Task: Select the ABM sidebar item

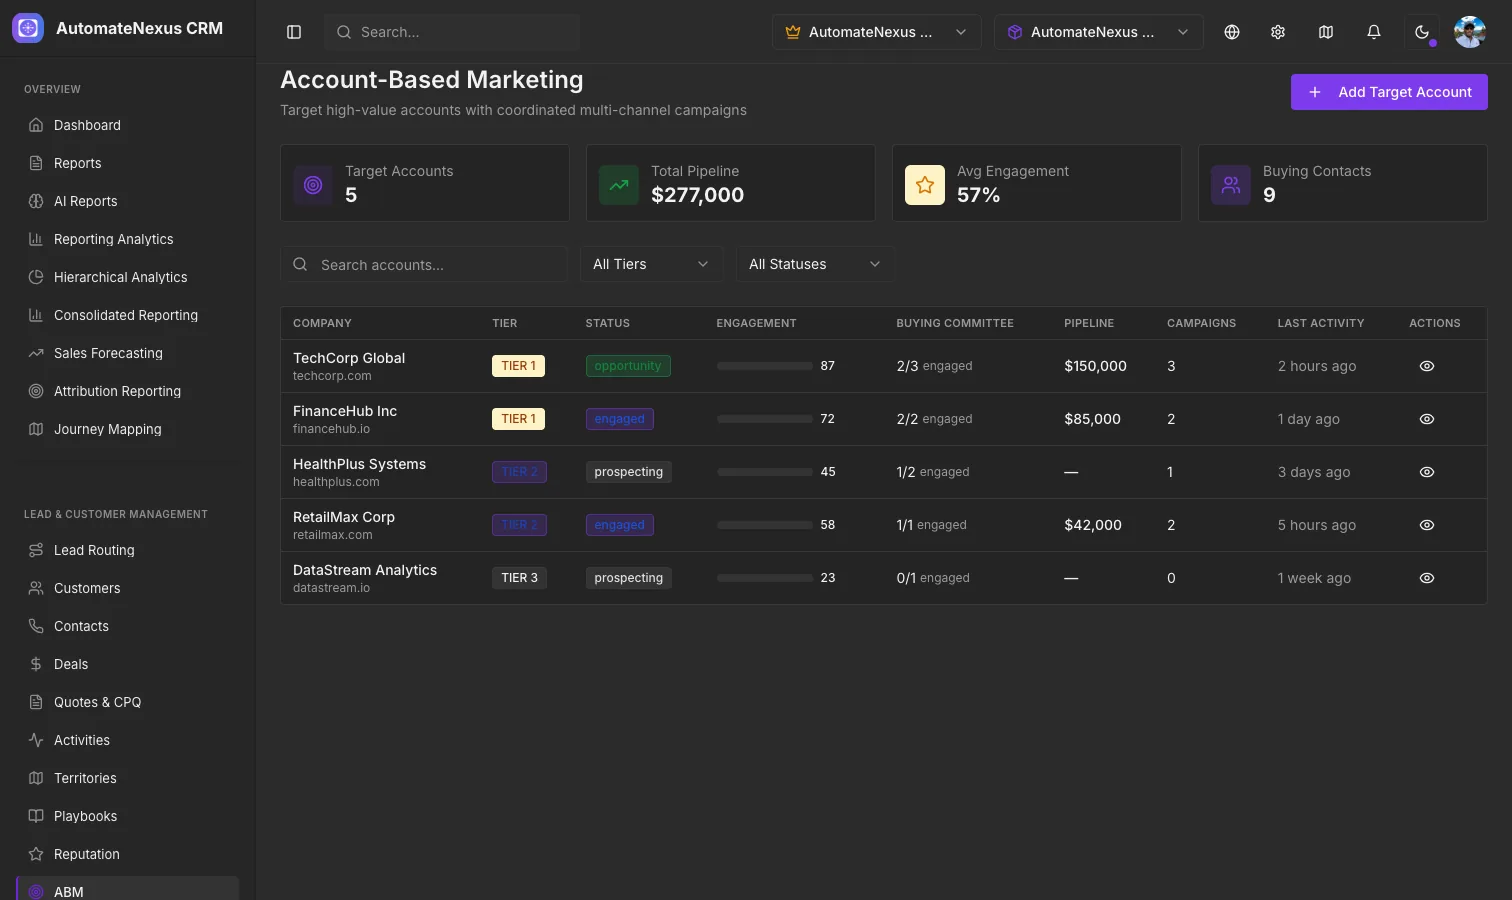Action: (x=127, y=889)
